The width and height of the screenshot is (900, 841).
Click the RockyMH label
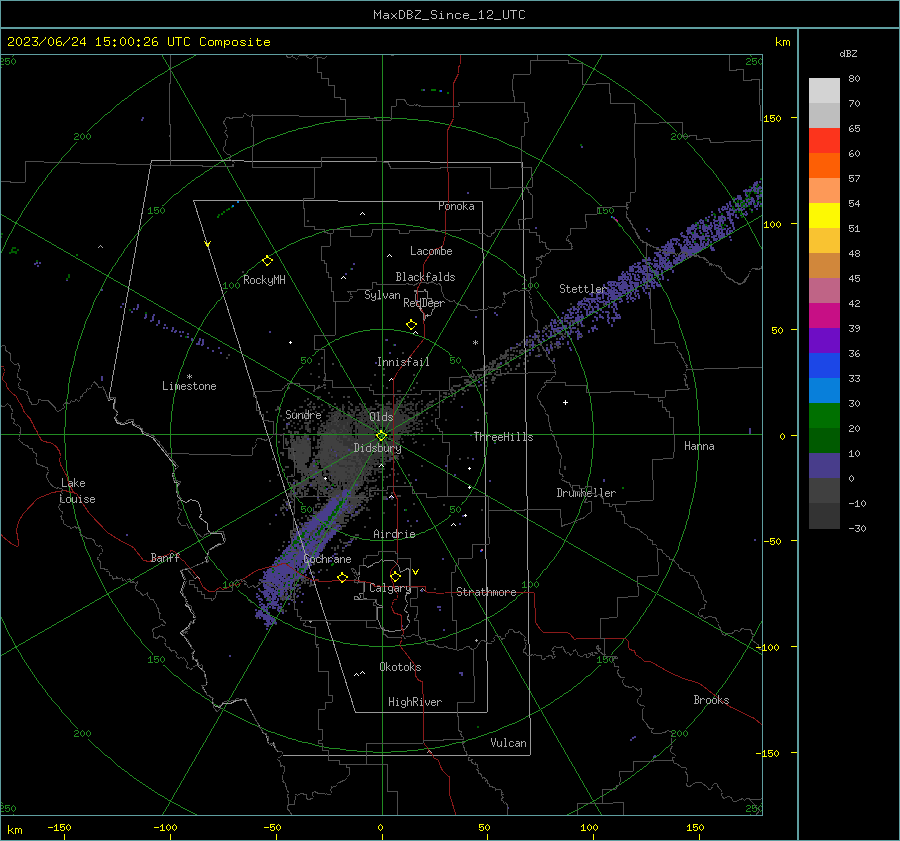[264, 280]
